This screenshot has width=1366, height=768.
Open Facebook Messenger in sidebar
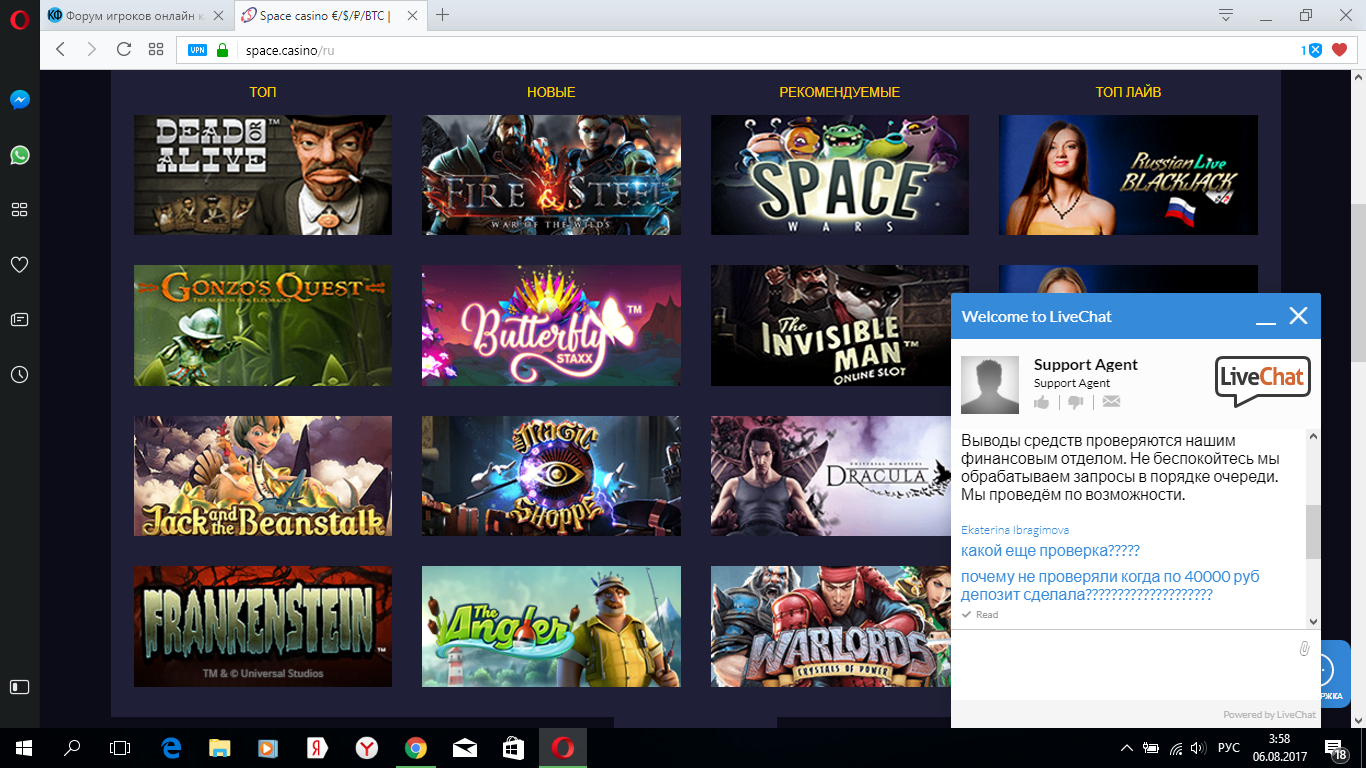(19, 100)
